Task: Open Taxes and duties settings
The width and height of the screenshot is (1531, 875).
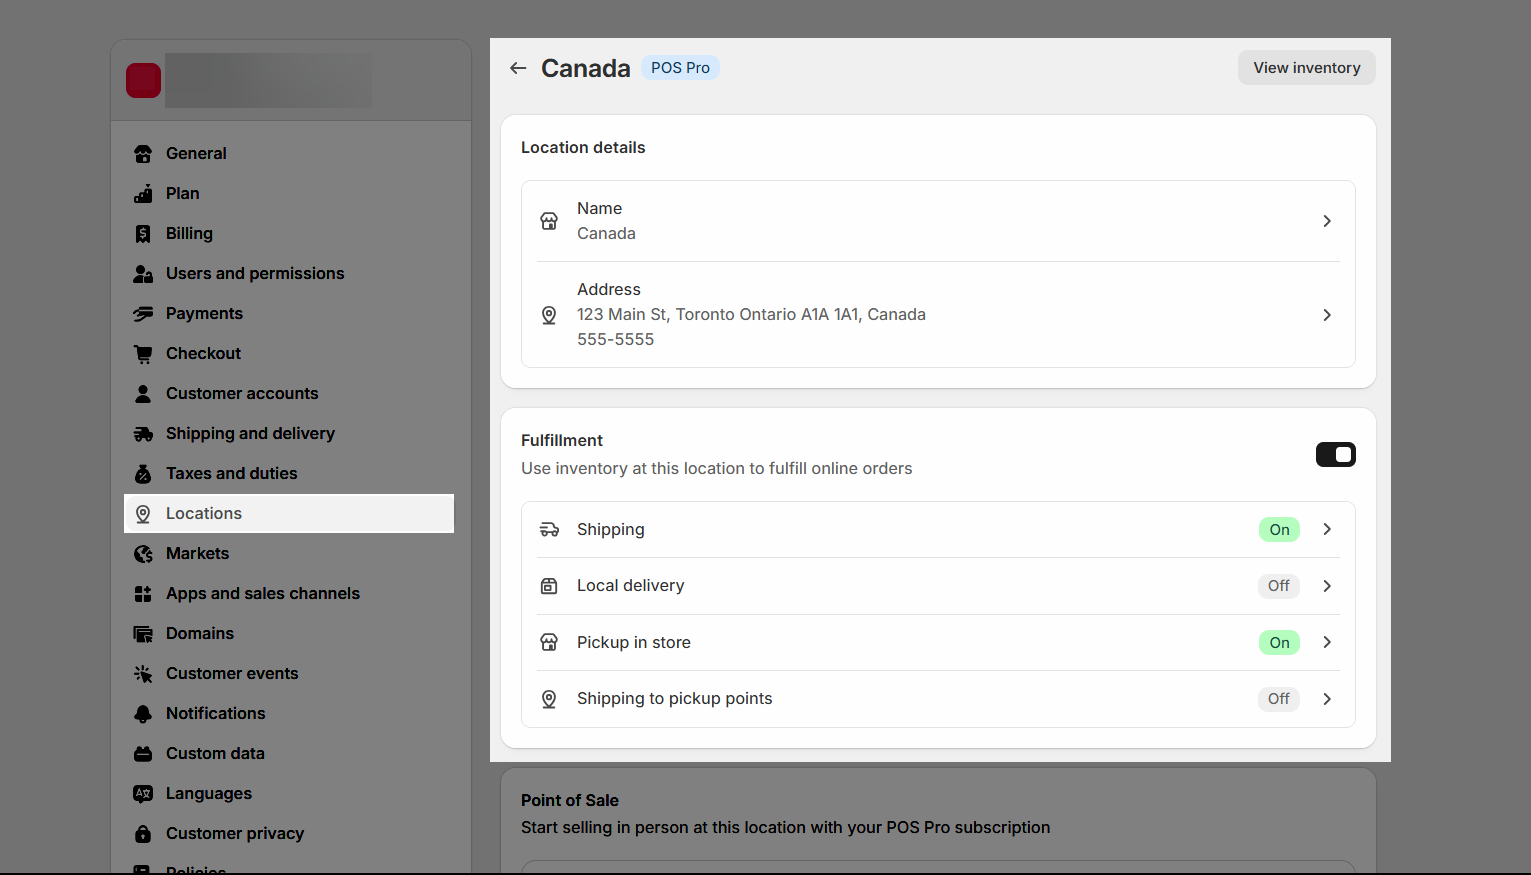Action: point(231,473)
